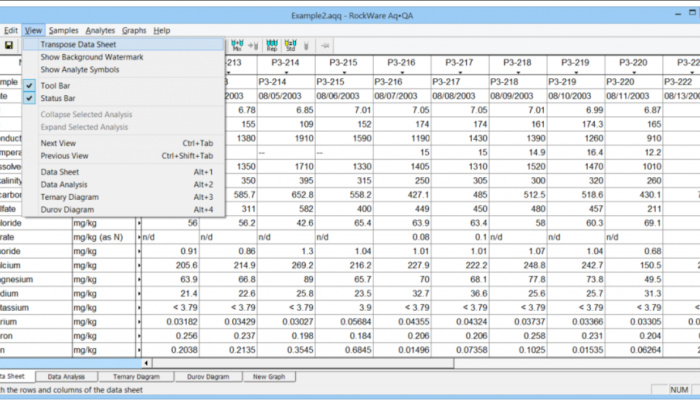The image size is (700, 400).
Task: Toggle the Tool Bar checkmark in View menu
Action: pyautogui.click(x=29, y=86)
